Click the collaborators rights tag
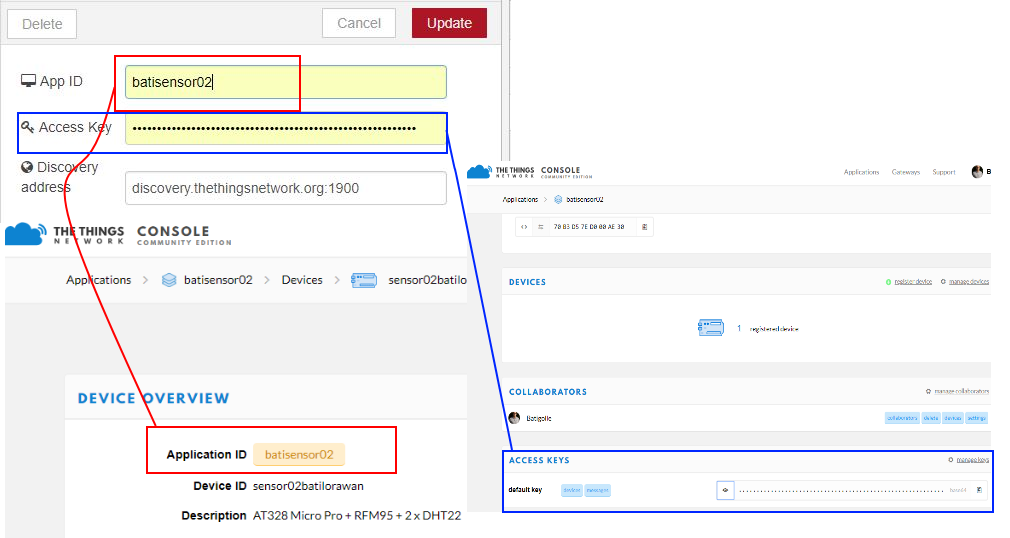Image resolution: width=1010 pixels, height=538 pixels. (902, 418)
